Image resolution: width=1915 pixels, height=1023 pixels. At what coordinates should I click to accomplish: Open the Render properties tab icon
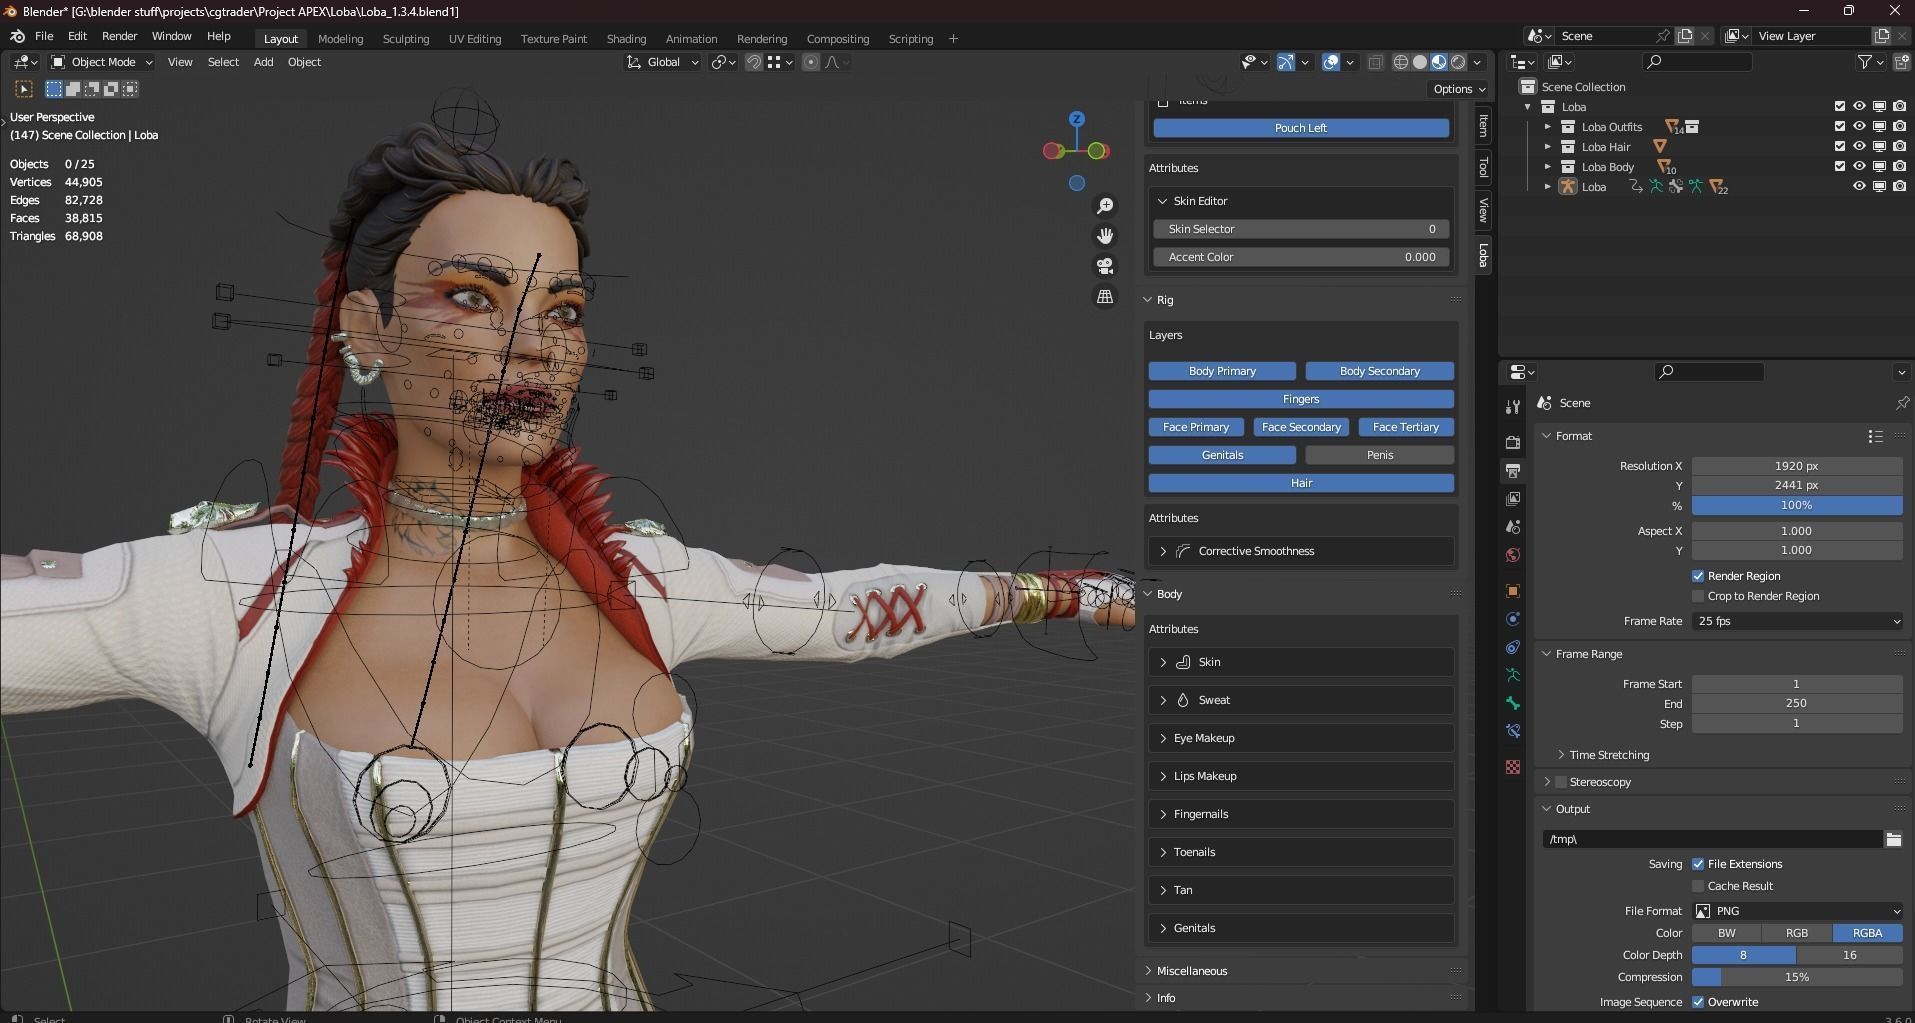(1513, 442)
